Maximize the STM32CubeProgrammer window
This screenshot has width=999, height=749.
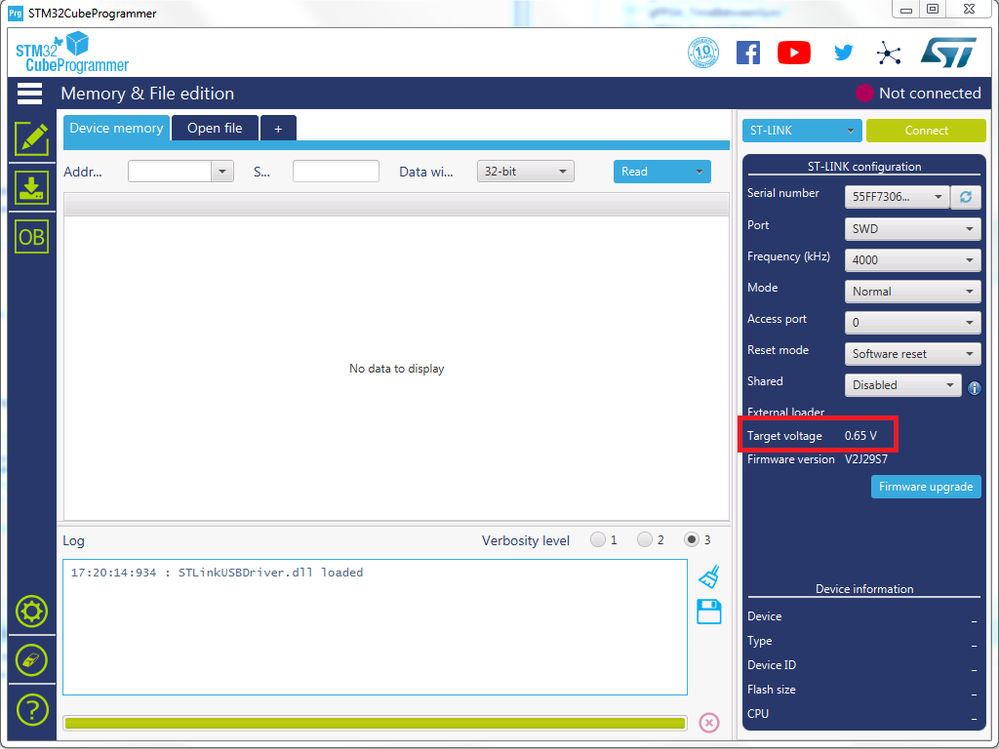pos(932,10)
